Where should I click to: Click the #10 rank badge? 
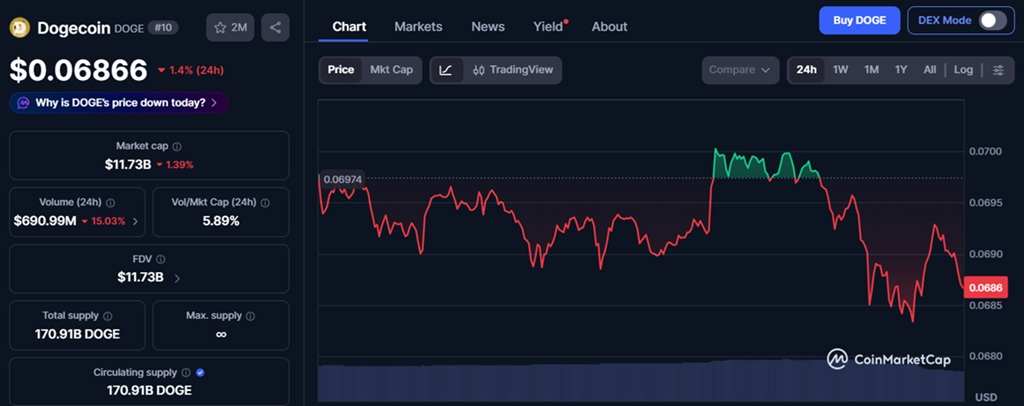click(x=163, y=27)
